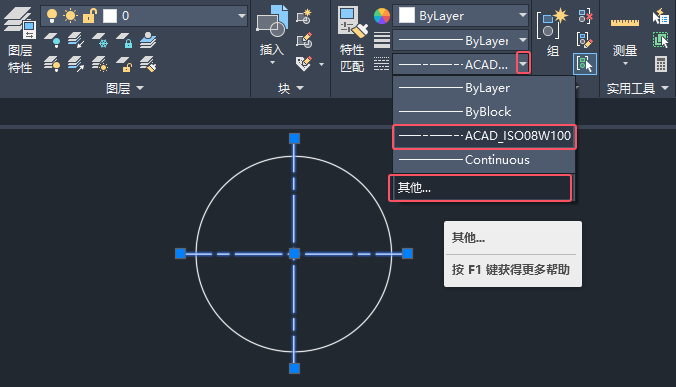Select the Isolate layer tool

[x=76, y=40]
